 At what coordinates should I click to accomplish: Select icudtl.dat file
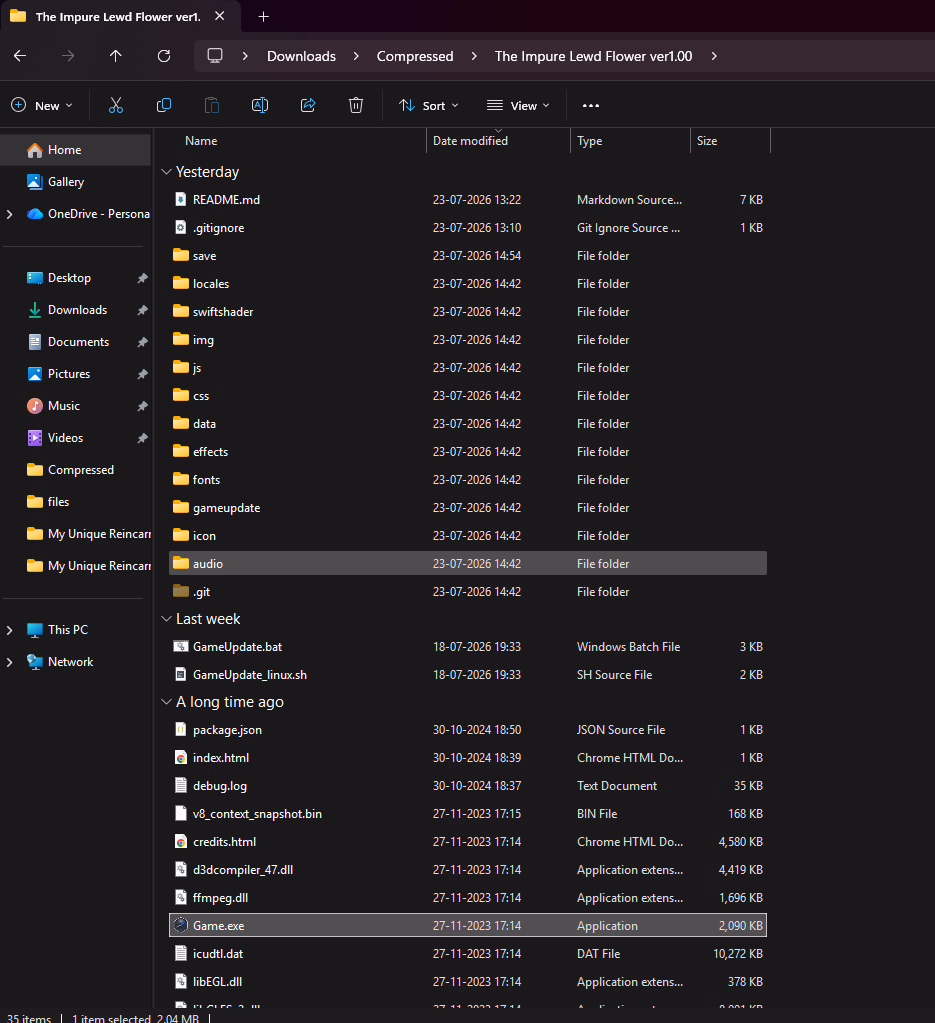coord(468,954)
